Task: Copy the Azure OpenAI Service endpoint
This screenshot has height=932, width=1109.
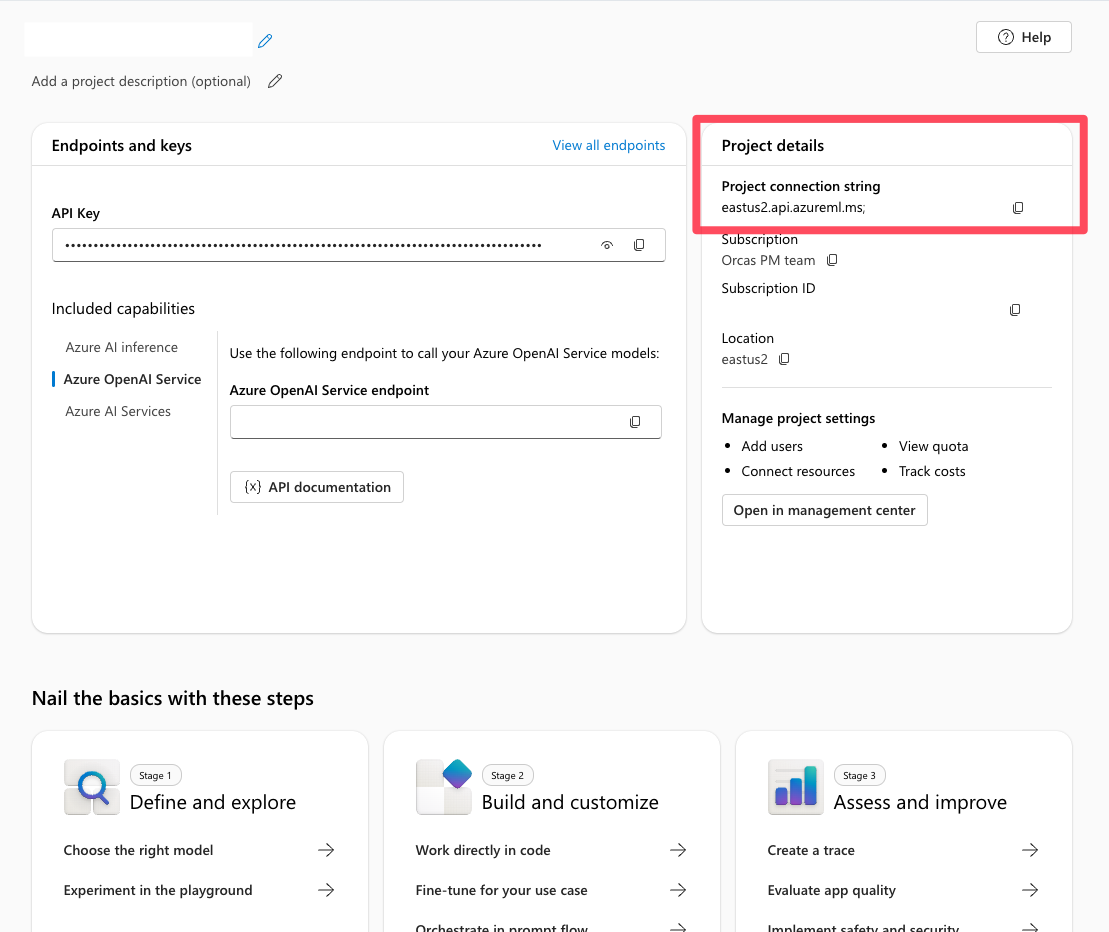Action: click(x=635, y=421)
